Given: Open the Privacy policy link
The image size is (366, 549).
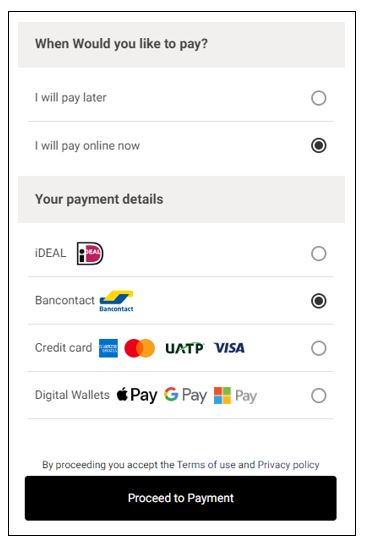Looking at the screenshot, I should tap(288, 465).
